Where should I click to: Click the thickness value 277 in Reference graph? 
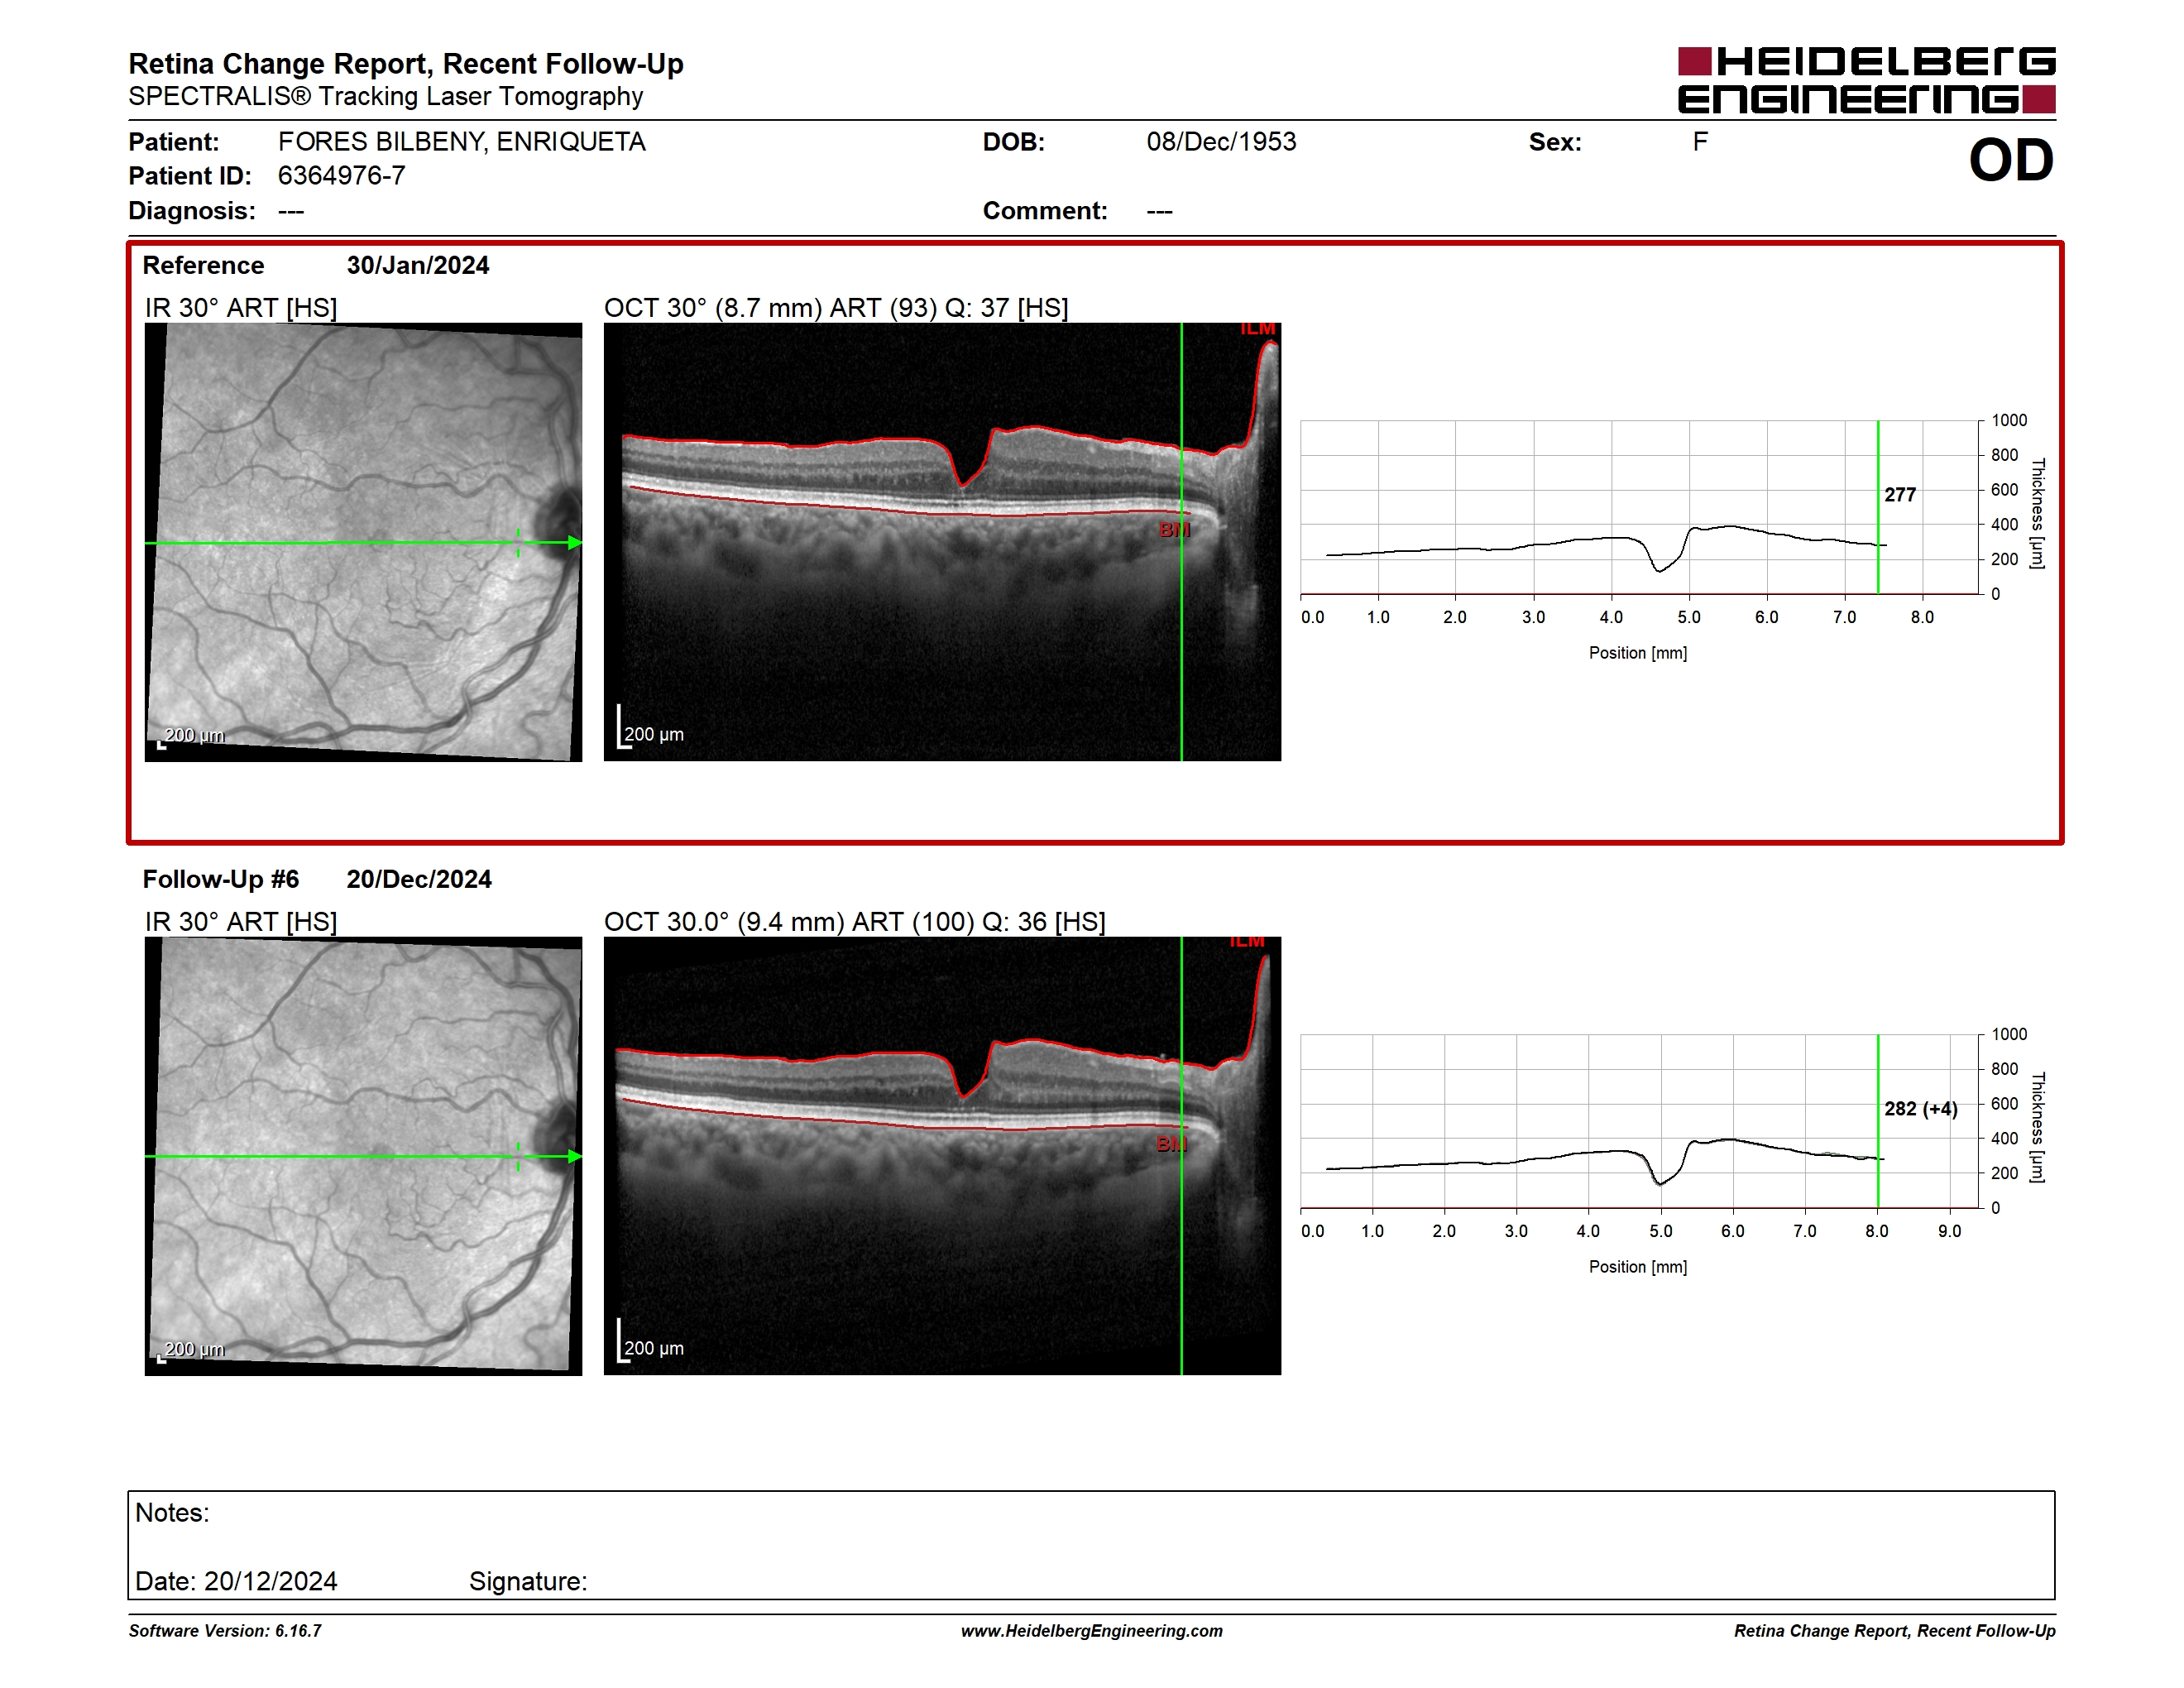(1900, 495)
